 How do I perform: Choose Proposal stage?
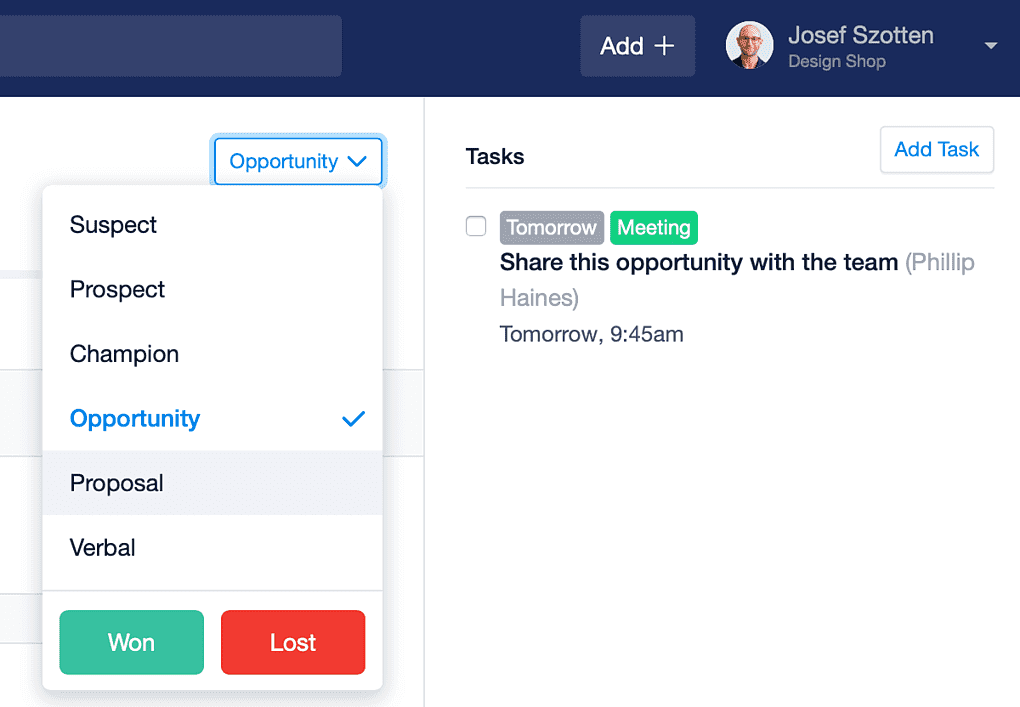coord(212,483)
